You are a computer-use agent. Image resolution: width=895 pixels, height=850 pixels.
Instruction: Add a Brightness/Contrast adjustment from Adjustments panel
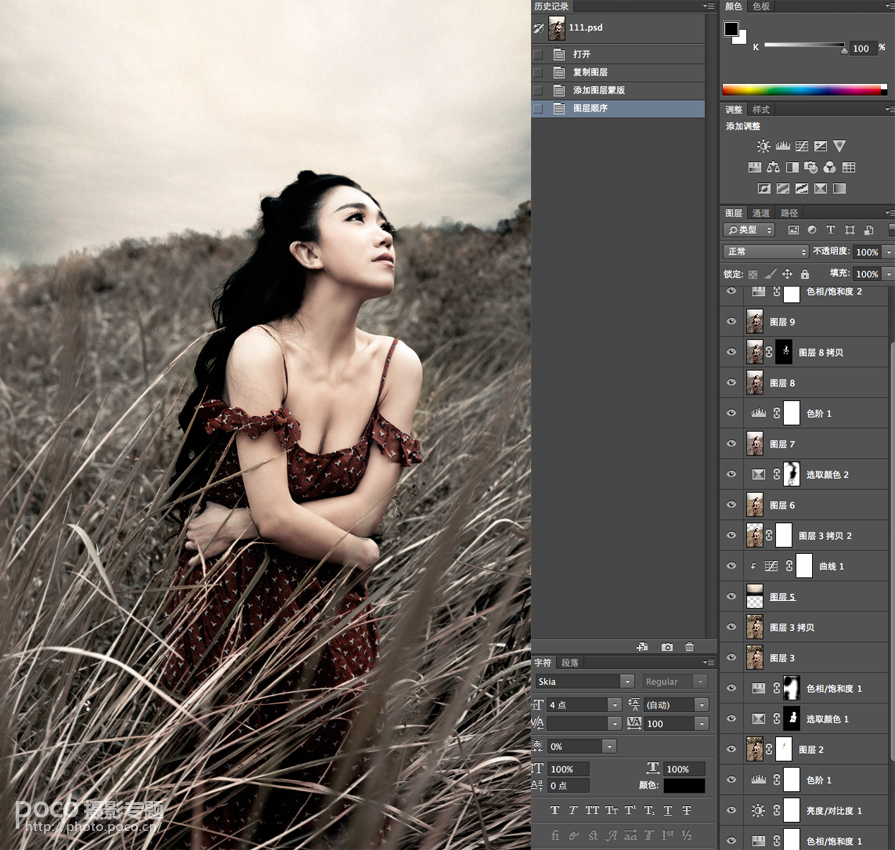[x=764, y=146]
